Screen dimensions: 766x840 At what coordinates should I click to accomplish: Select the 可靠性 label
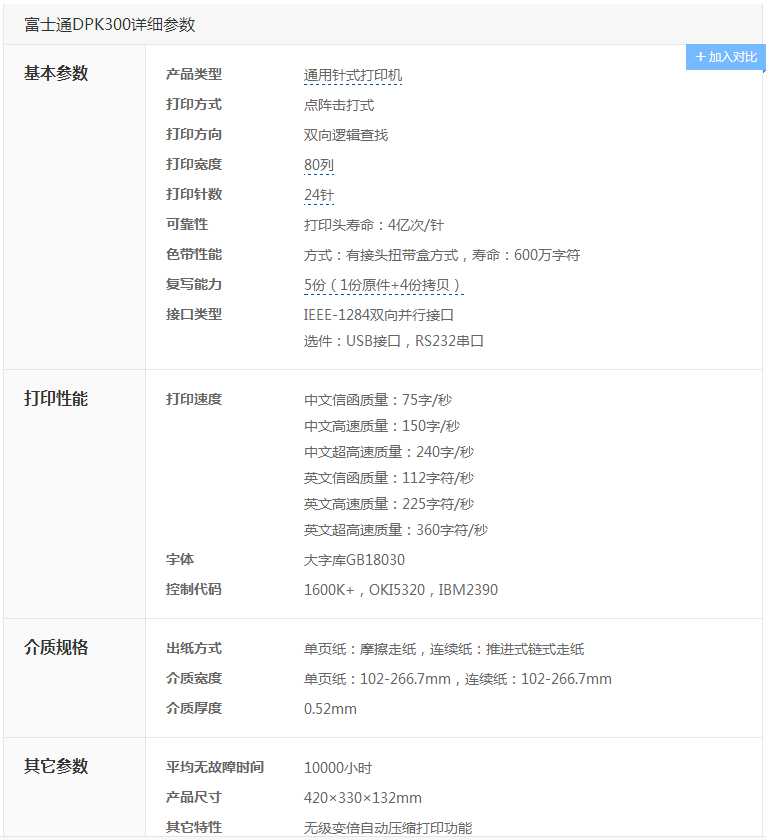tap(186, 224)
